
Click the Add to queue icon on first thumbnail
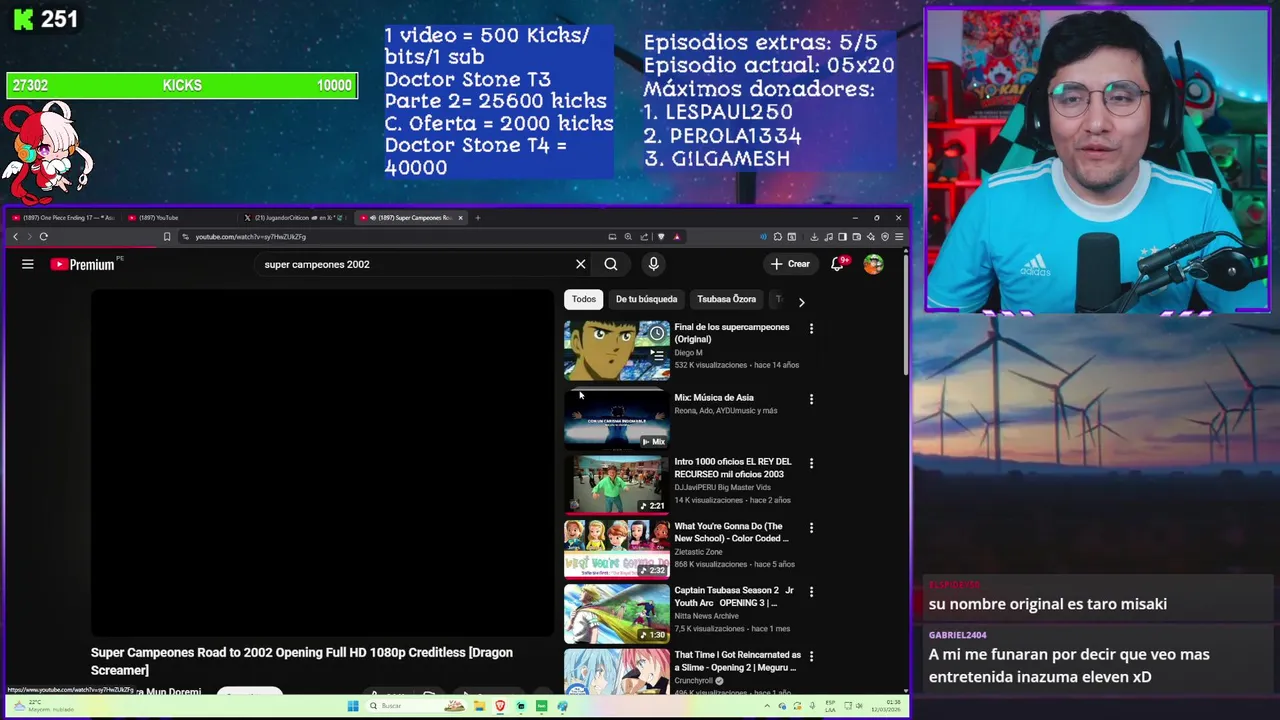click(x=657, y=354)
